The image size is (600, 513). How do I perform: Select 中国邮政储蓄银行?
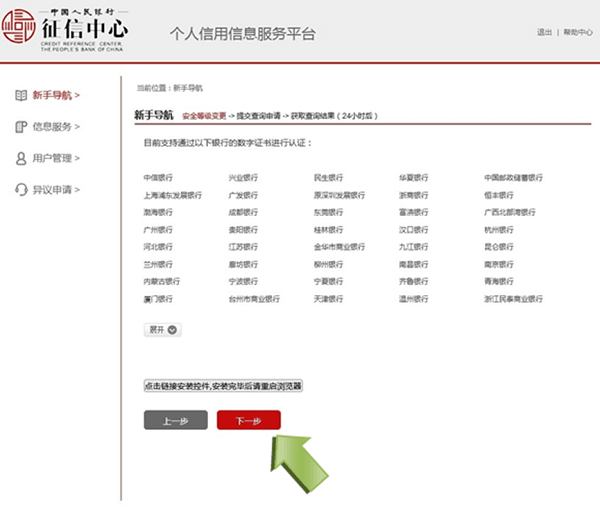pos(514,178)
